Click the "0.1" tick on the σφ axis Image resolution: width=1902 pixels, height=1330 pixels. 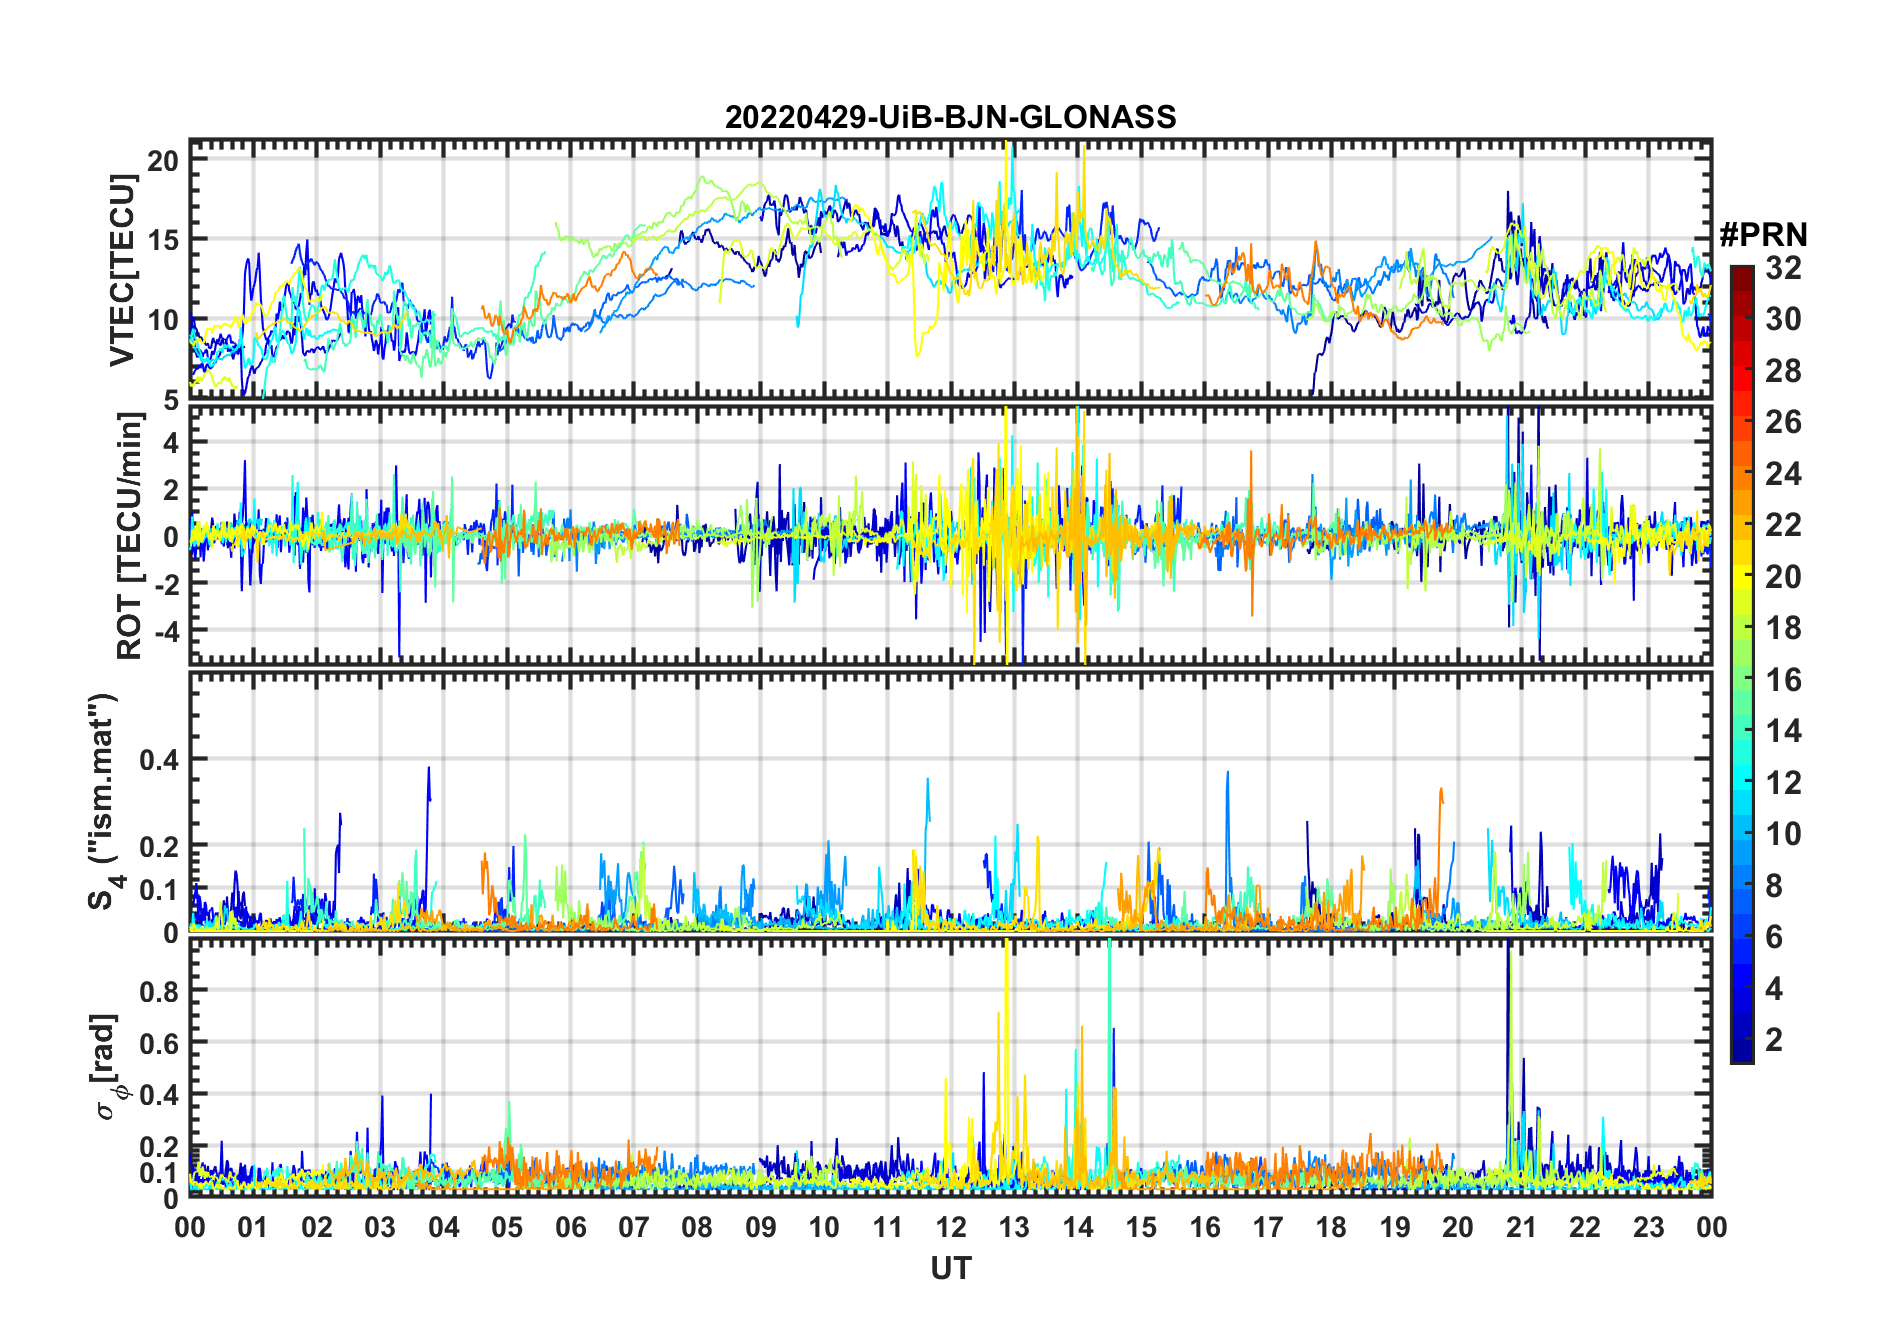[x=159, y=1172]
